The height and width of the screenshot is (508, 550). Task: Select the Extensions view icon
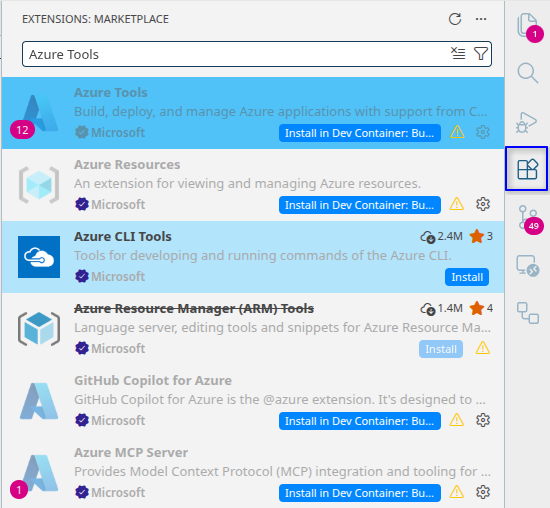click(x=527, y=169)
